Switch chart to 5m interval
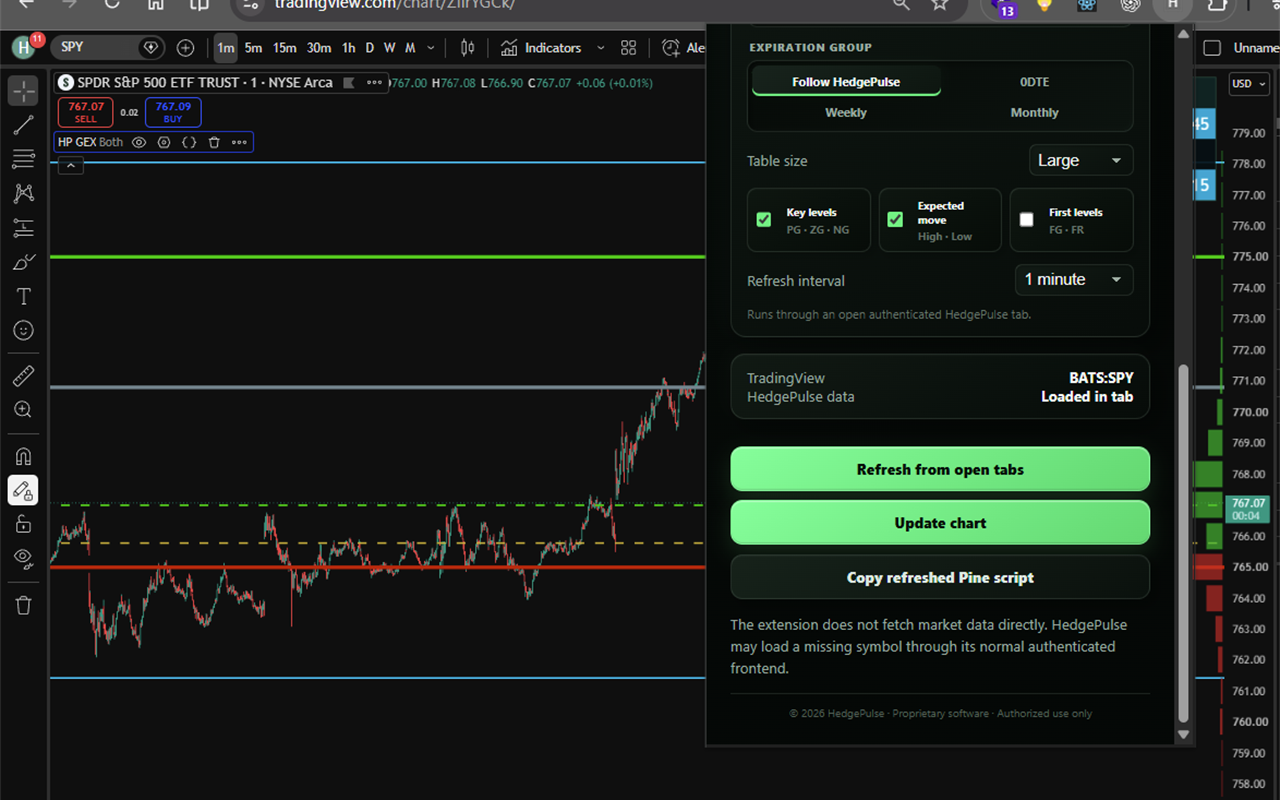Screen dimensions: 1280x800 [253, 48]
